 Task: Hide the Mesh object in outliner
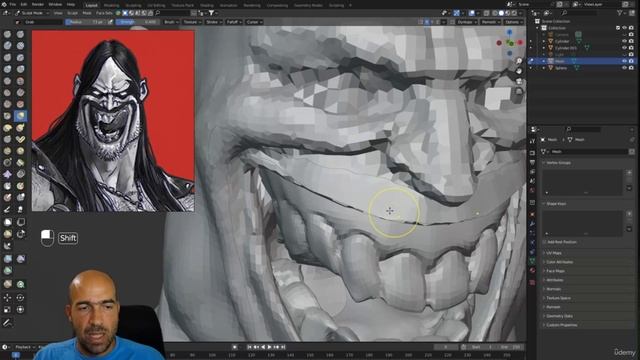624,61
